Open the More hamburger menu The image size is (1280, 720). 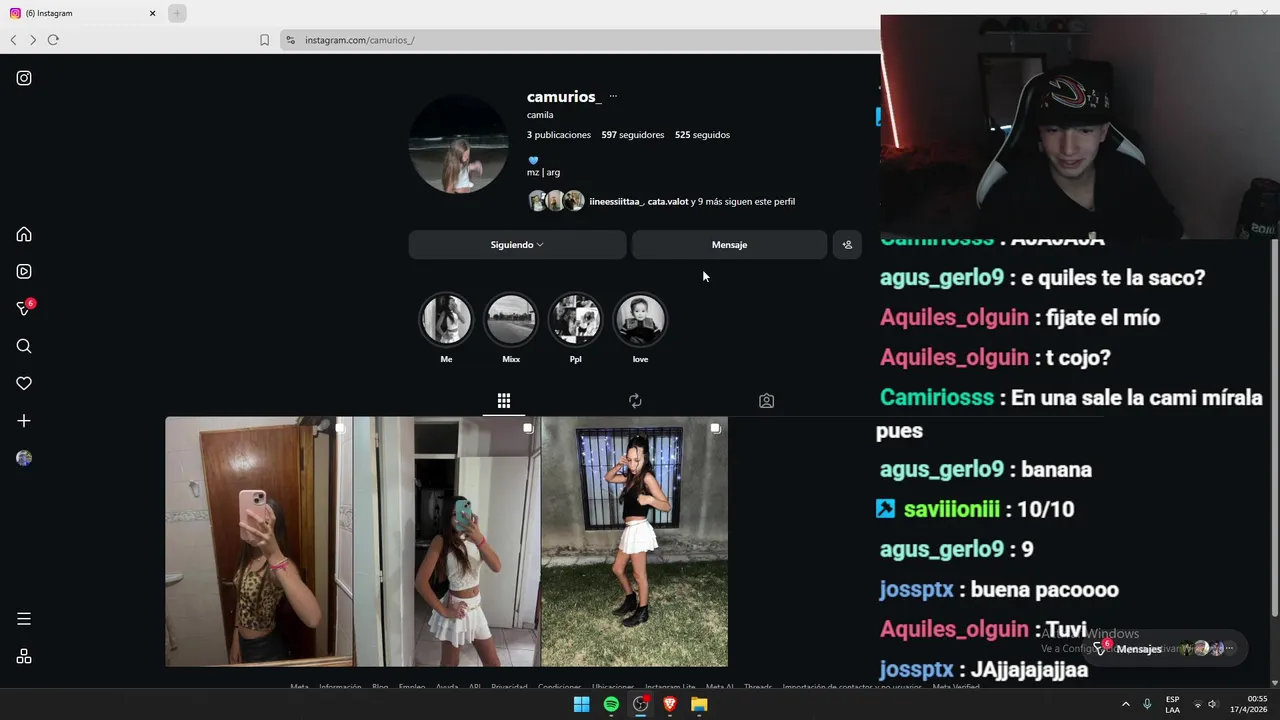click(x=24, y=619)
